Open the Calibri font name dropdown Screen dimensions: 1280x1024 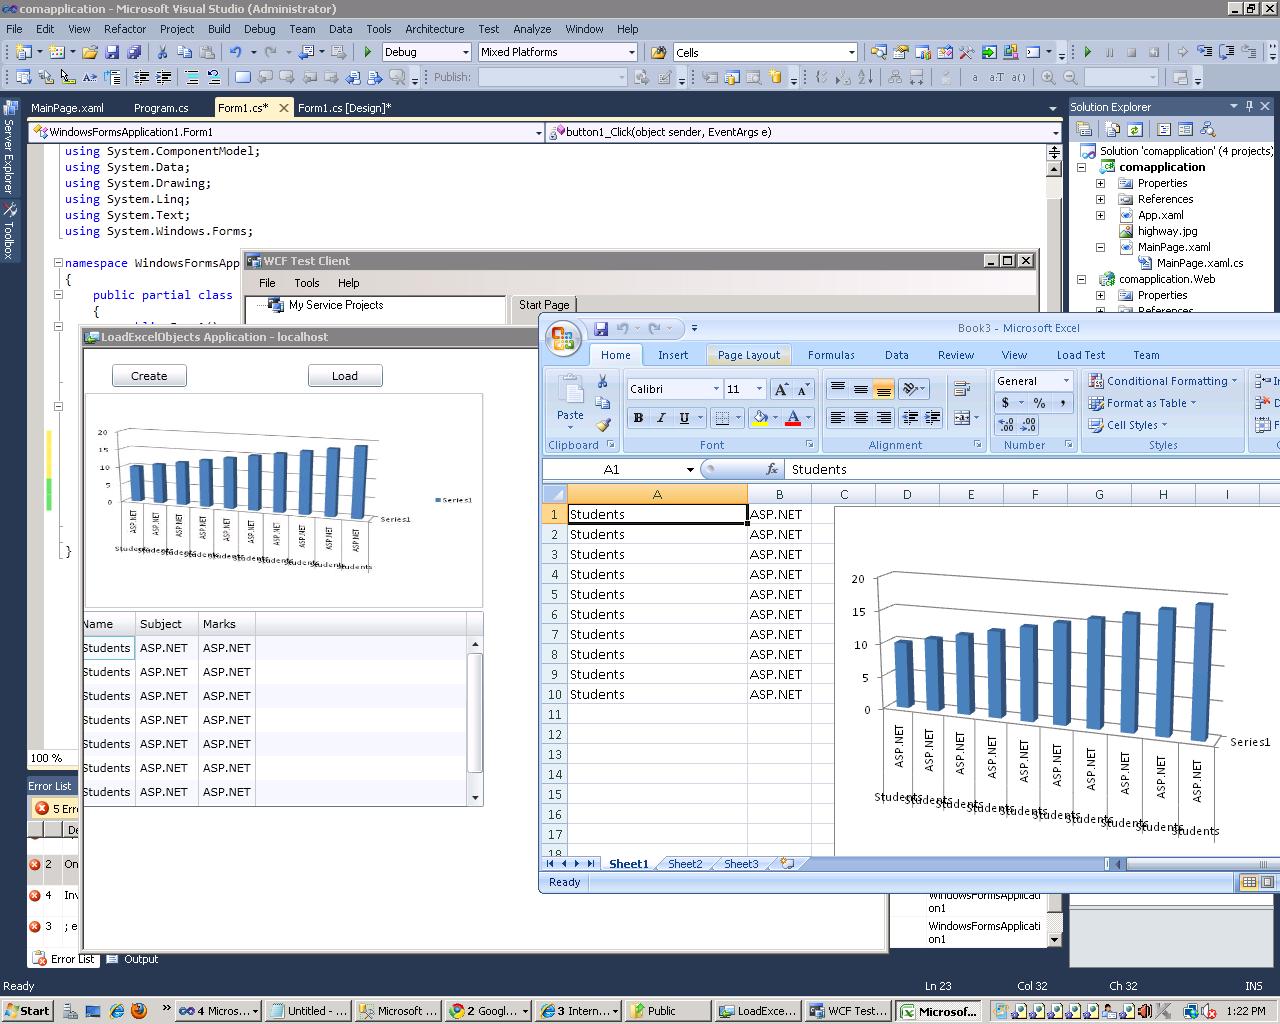click(714, 389)
